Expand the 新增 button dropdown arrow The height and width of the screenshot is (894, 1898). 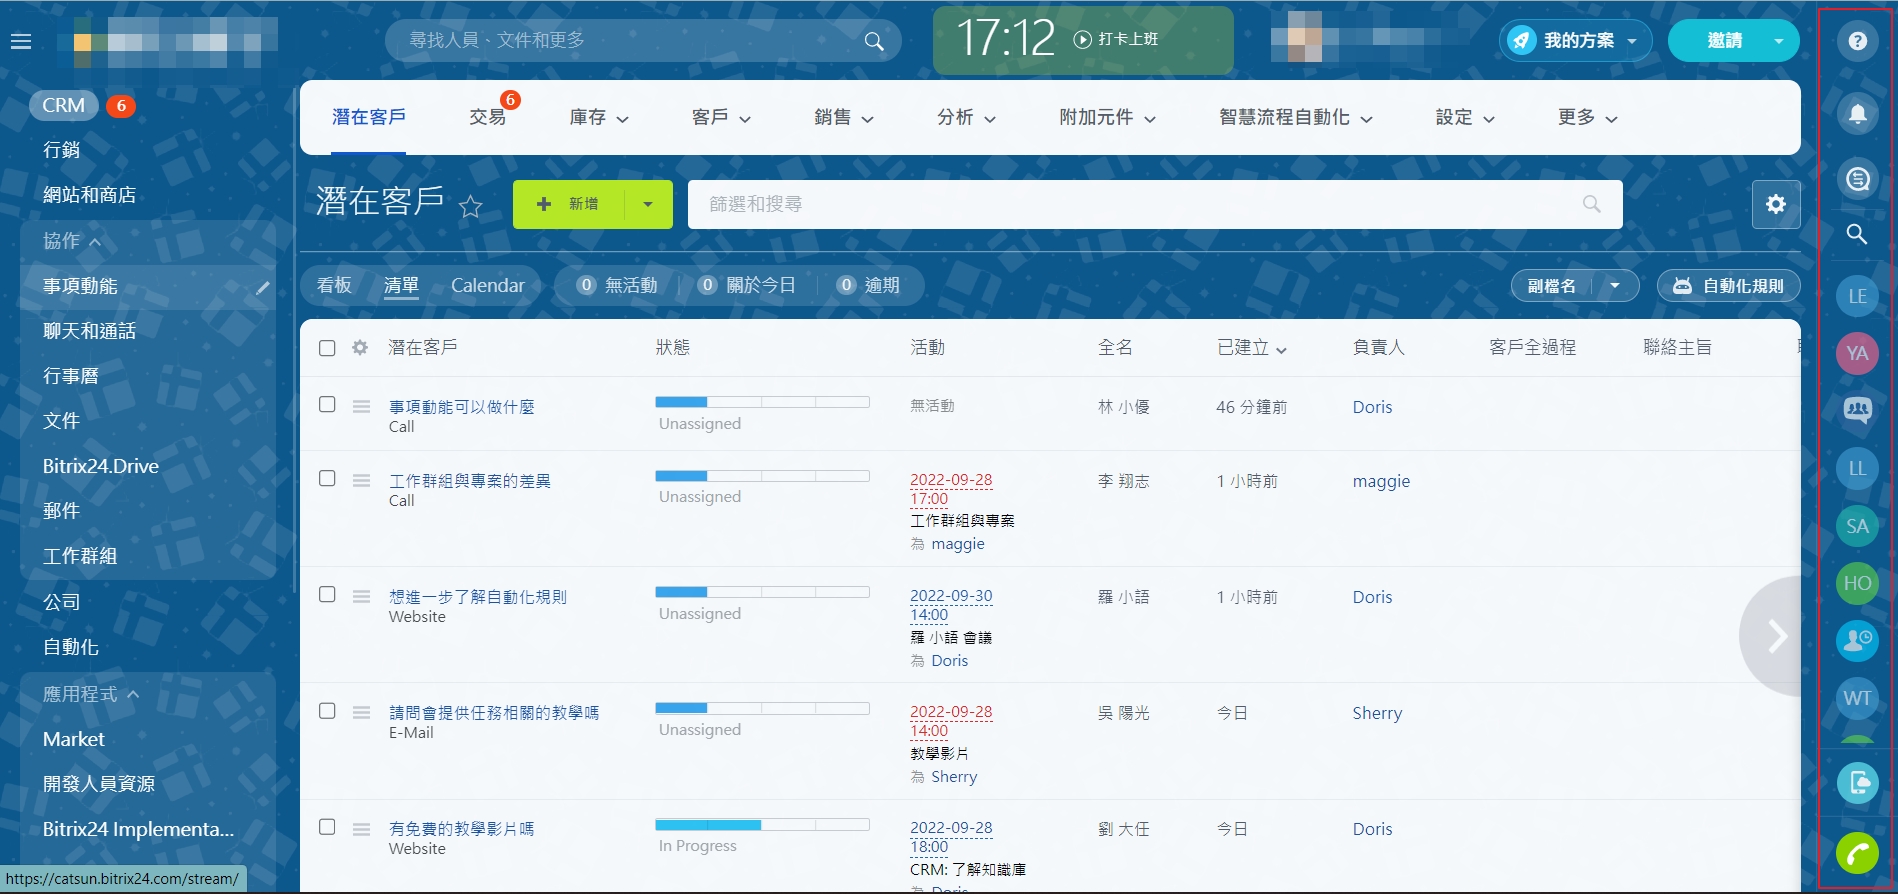tap(648, 204)
